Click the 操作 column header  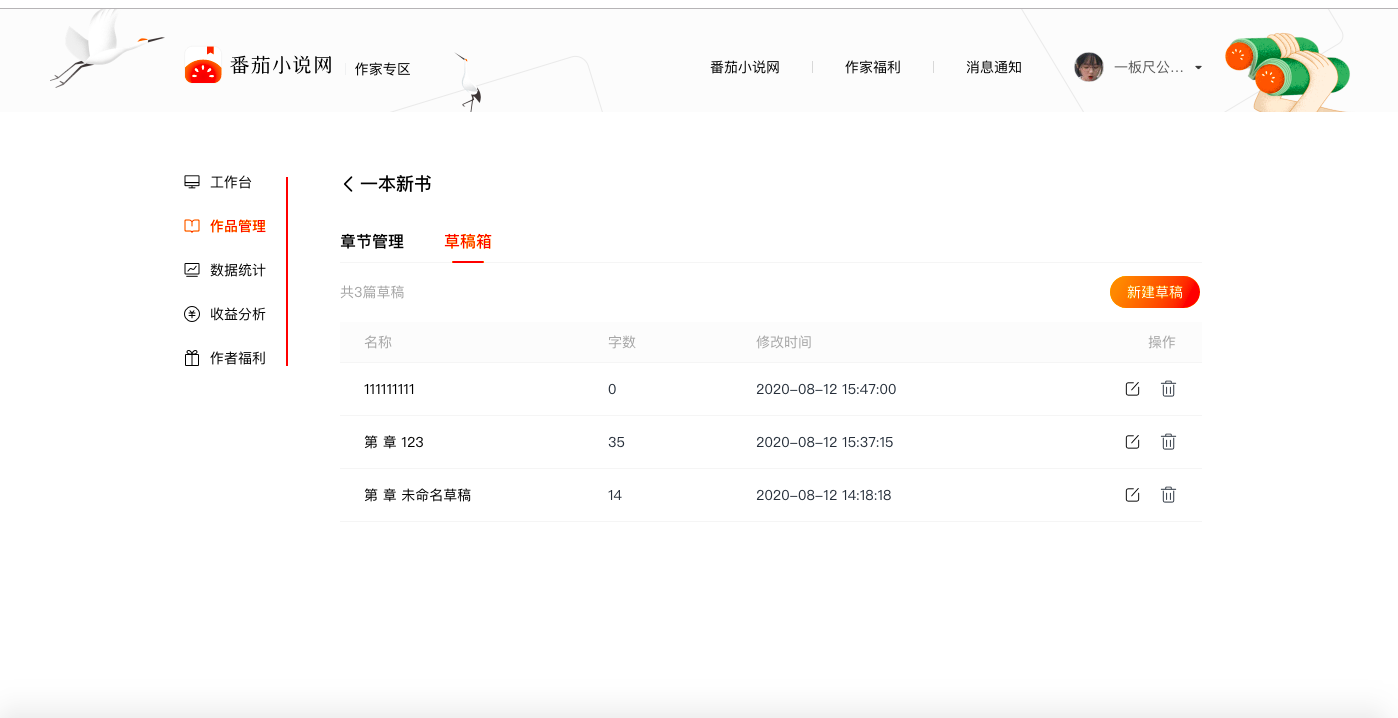[x=1162, y=342]
